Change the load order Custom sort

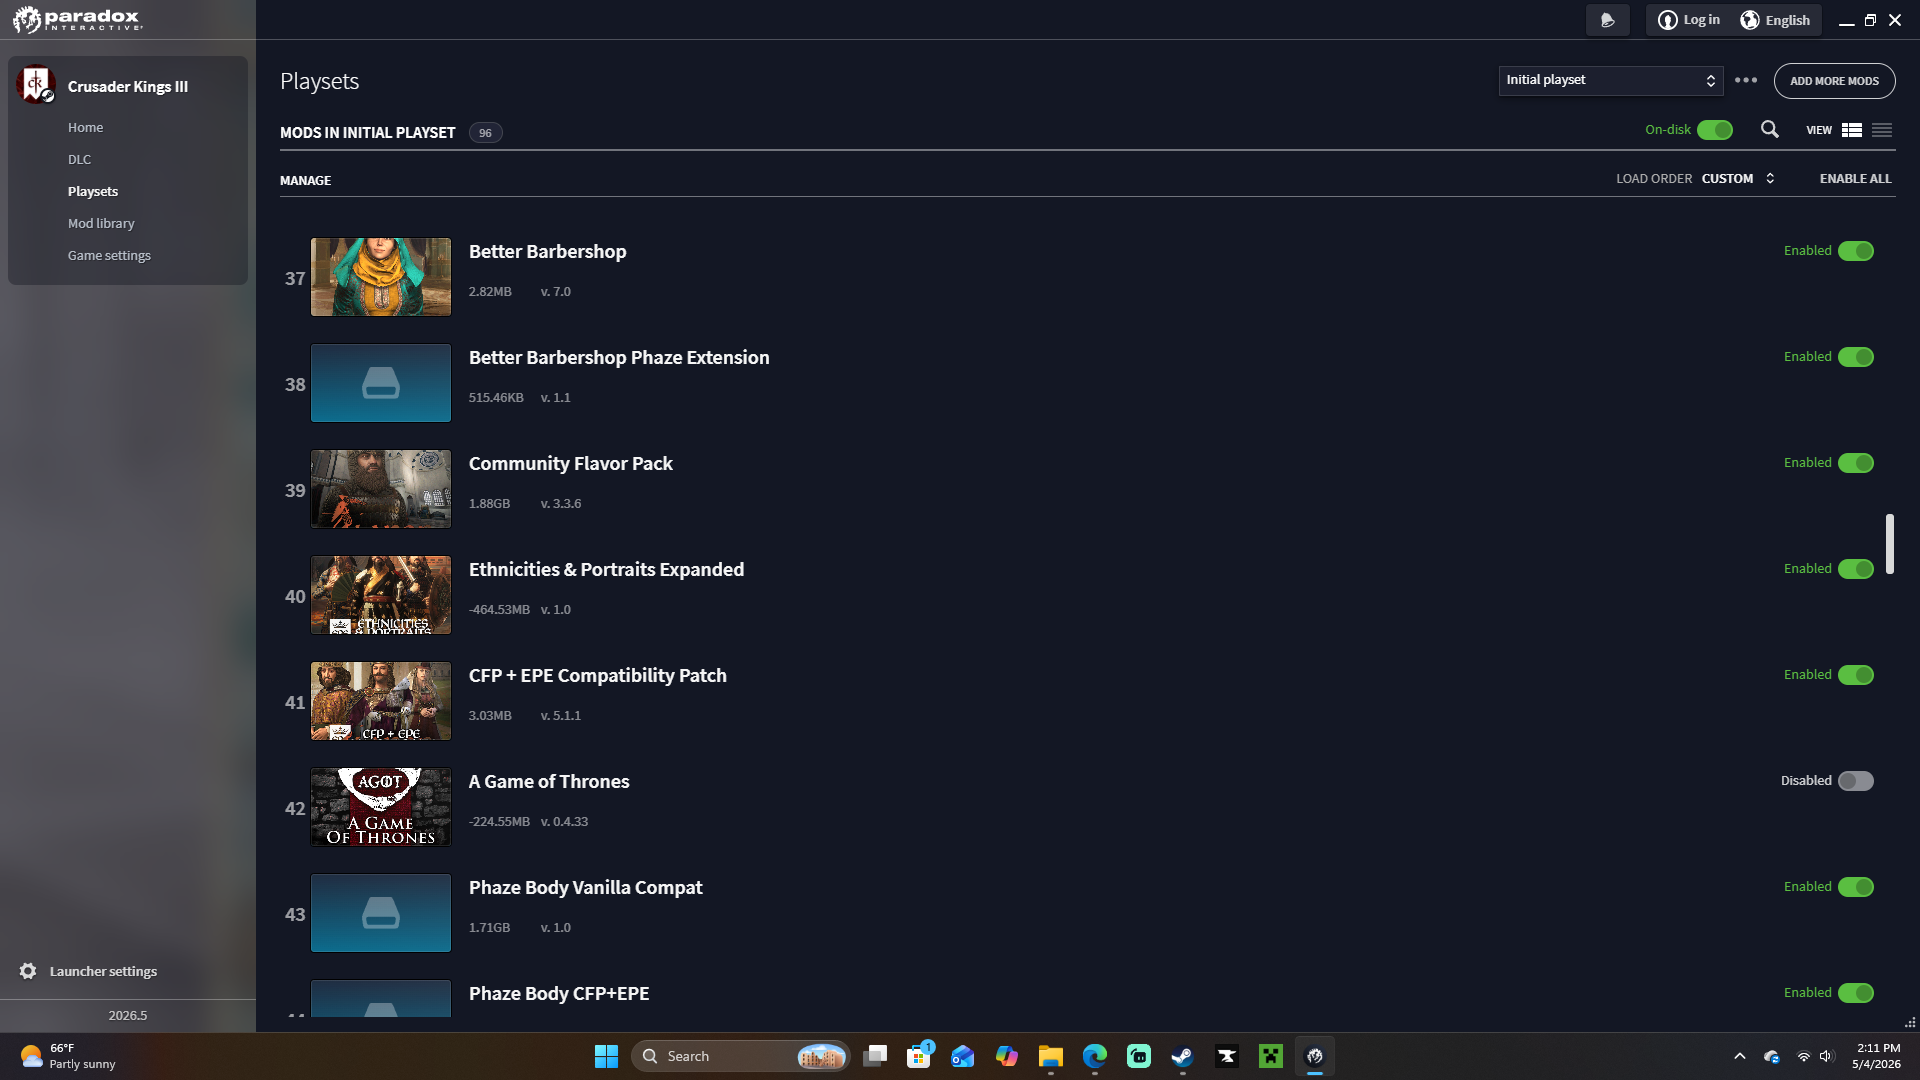point(1738,179)
